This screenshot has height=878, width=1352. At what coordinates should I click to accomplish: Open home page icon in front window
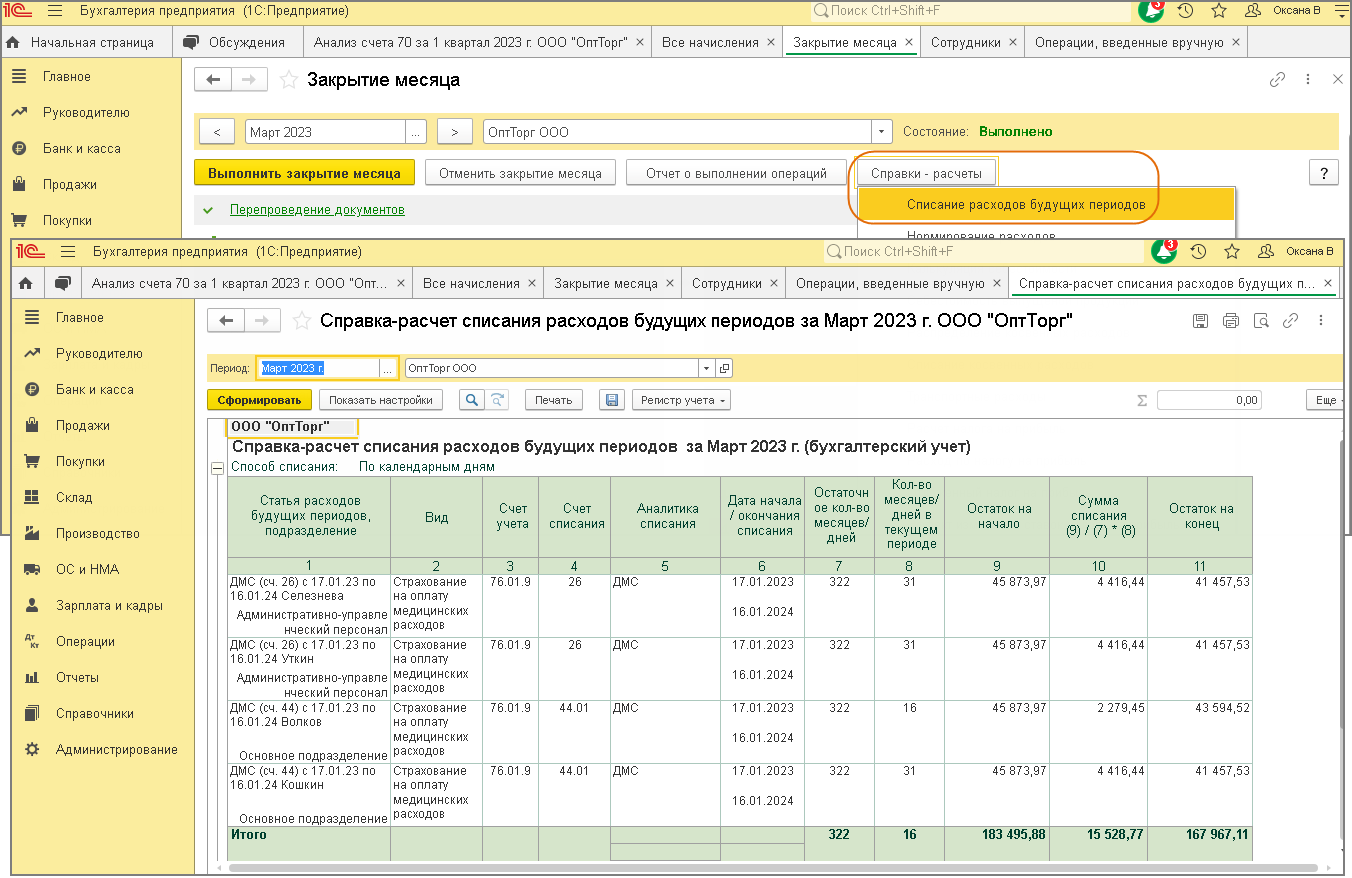(x=26, y=284)
